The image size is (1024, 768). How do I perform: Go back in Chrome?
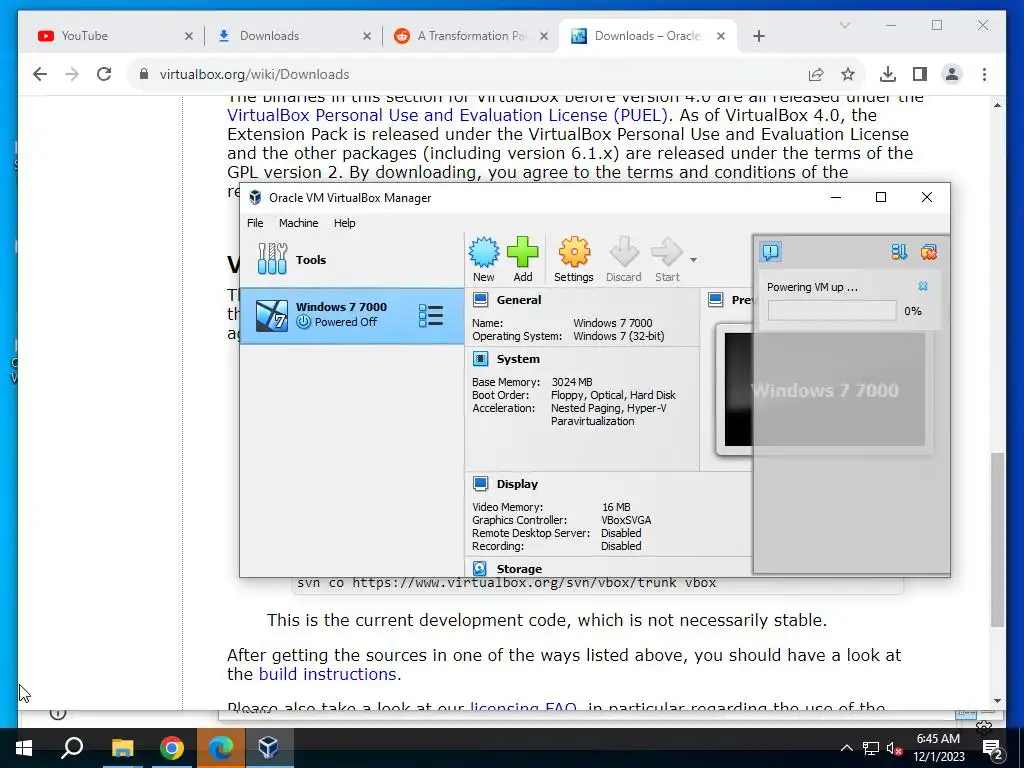point(40,74)
